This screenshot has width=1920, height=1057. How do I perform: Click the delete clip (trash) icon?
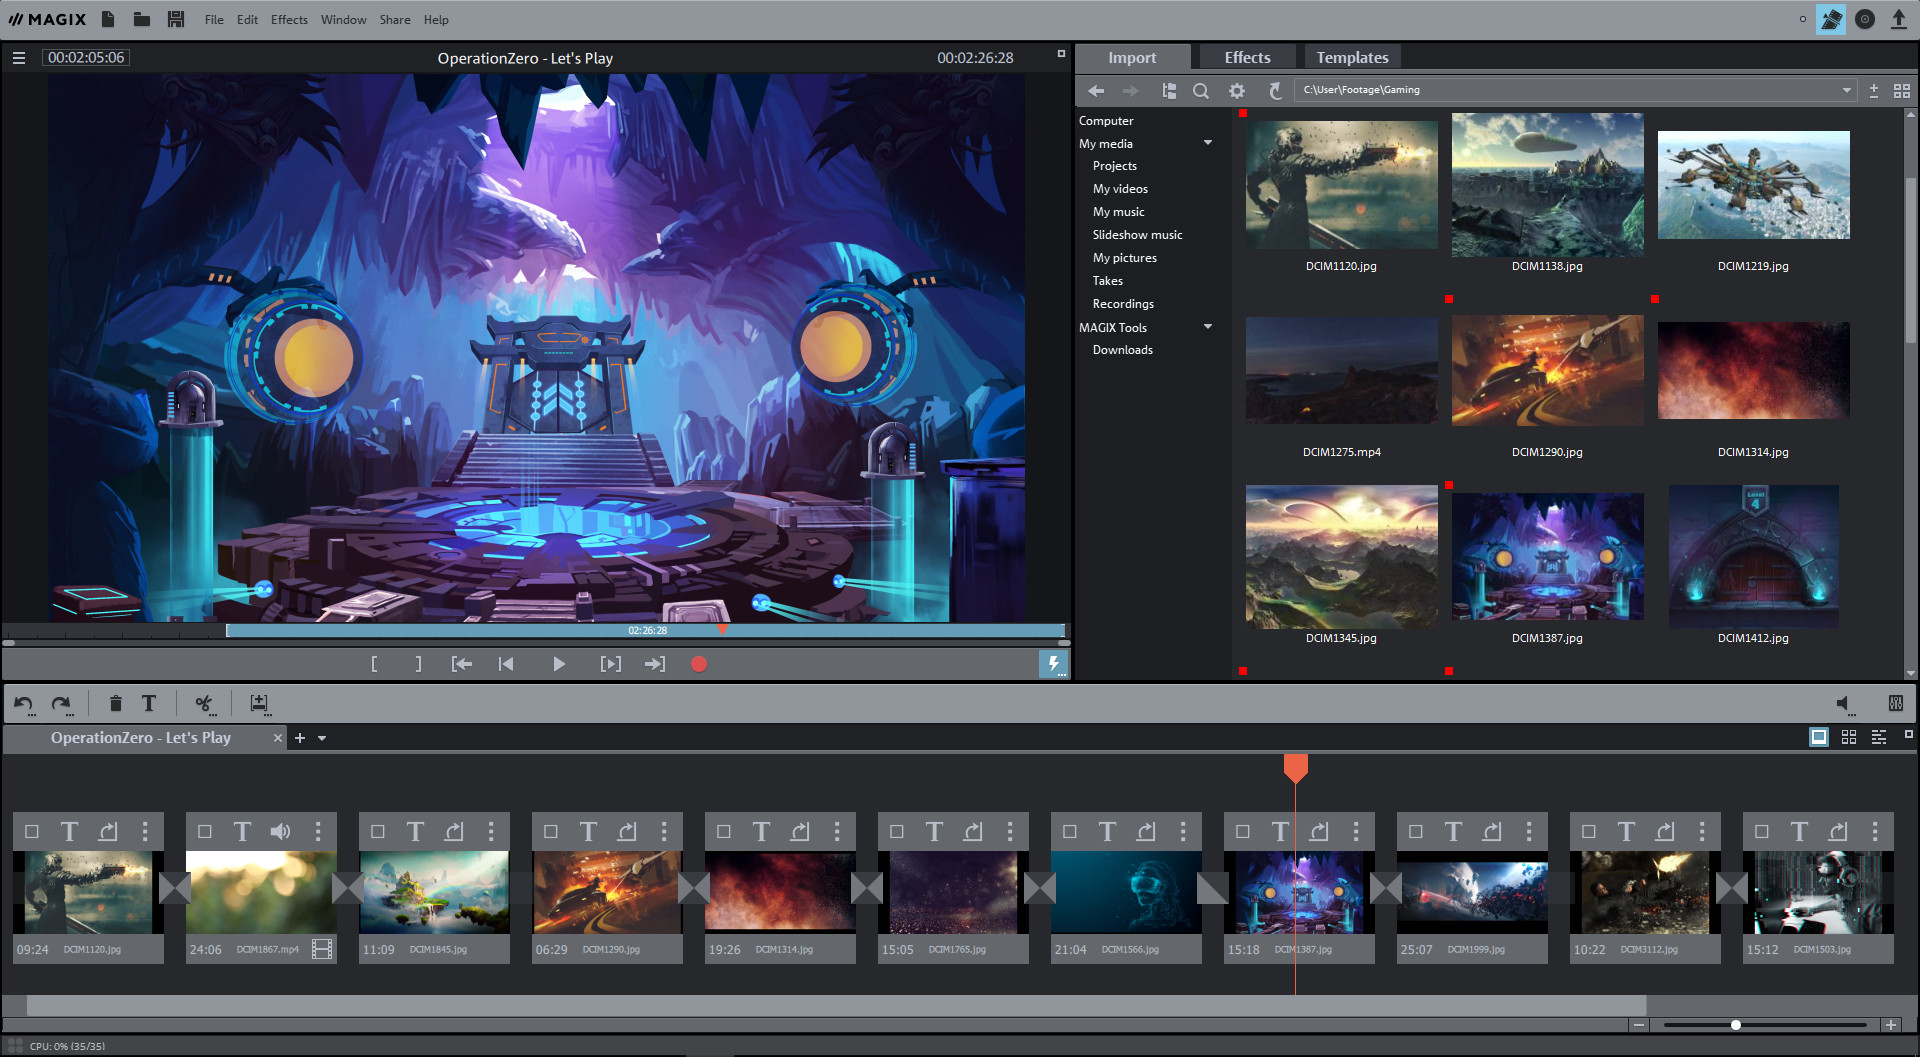tap(115, 704)
